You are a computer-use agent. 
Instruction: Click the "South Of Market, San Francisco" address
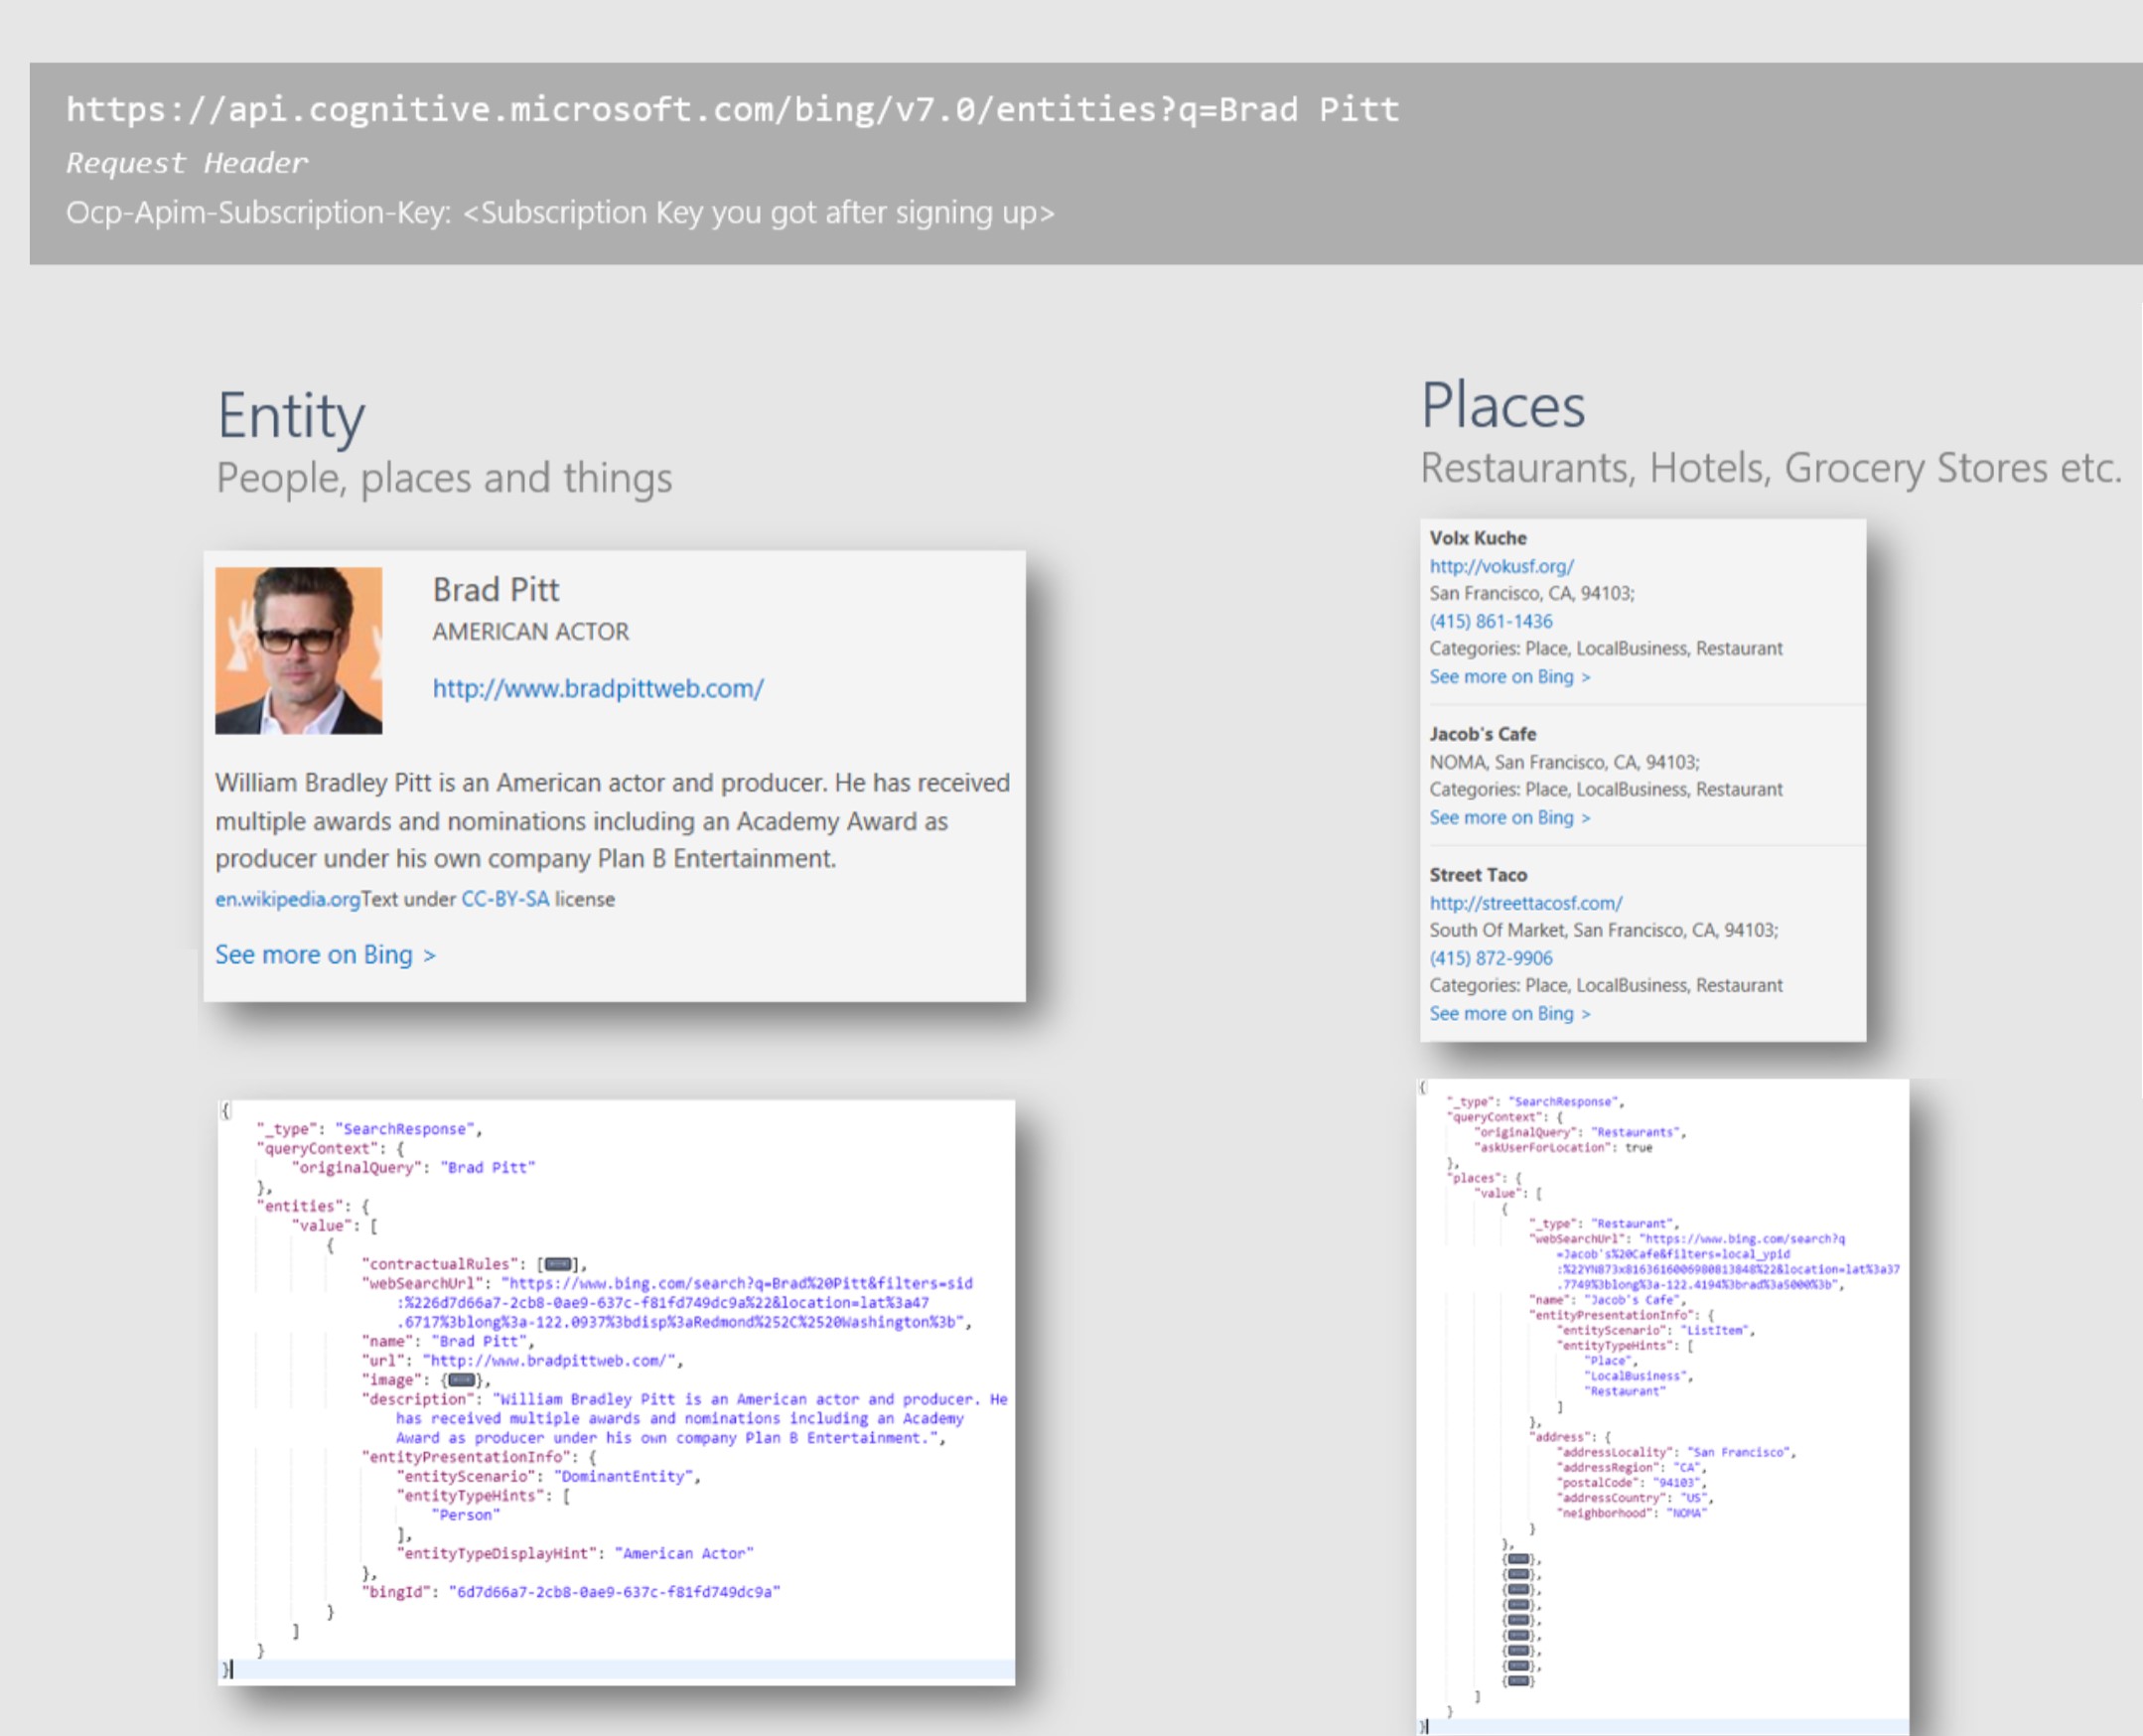(x=1604, y=930)
